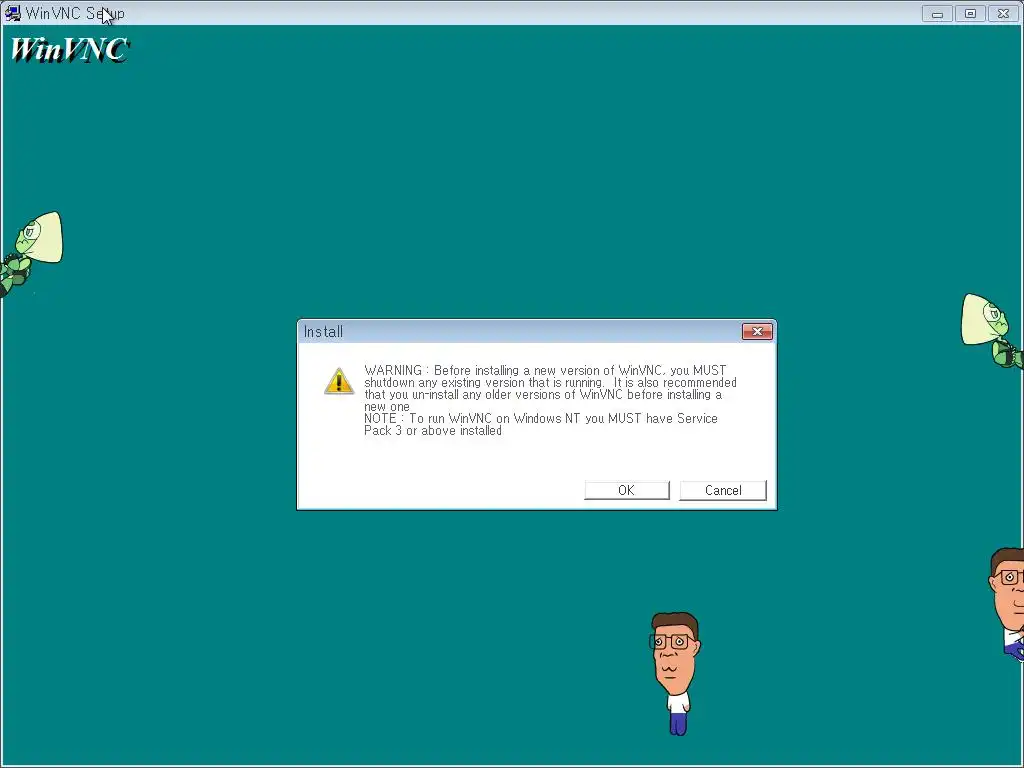Click the WinVNC logo text
Screen dimensions: 1024x768
pyautogui.click(x=69, y=50)
